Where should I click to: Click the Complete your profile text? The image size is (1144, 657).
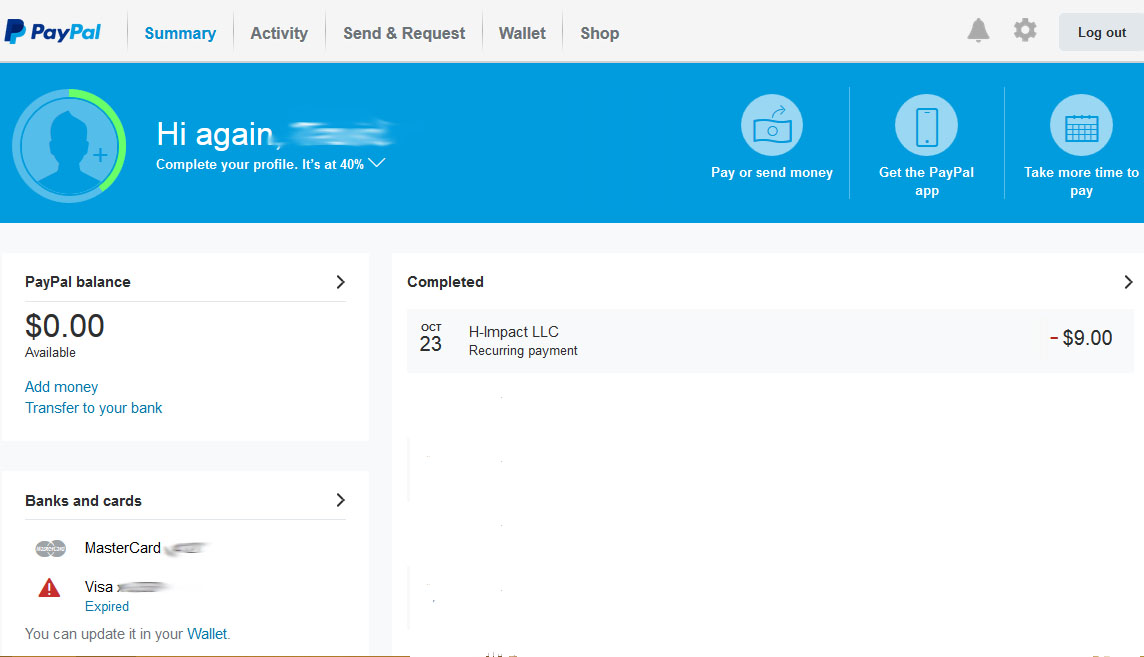click(260, 165)
